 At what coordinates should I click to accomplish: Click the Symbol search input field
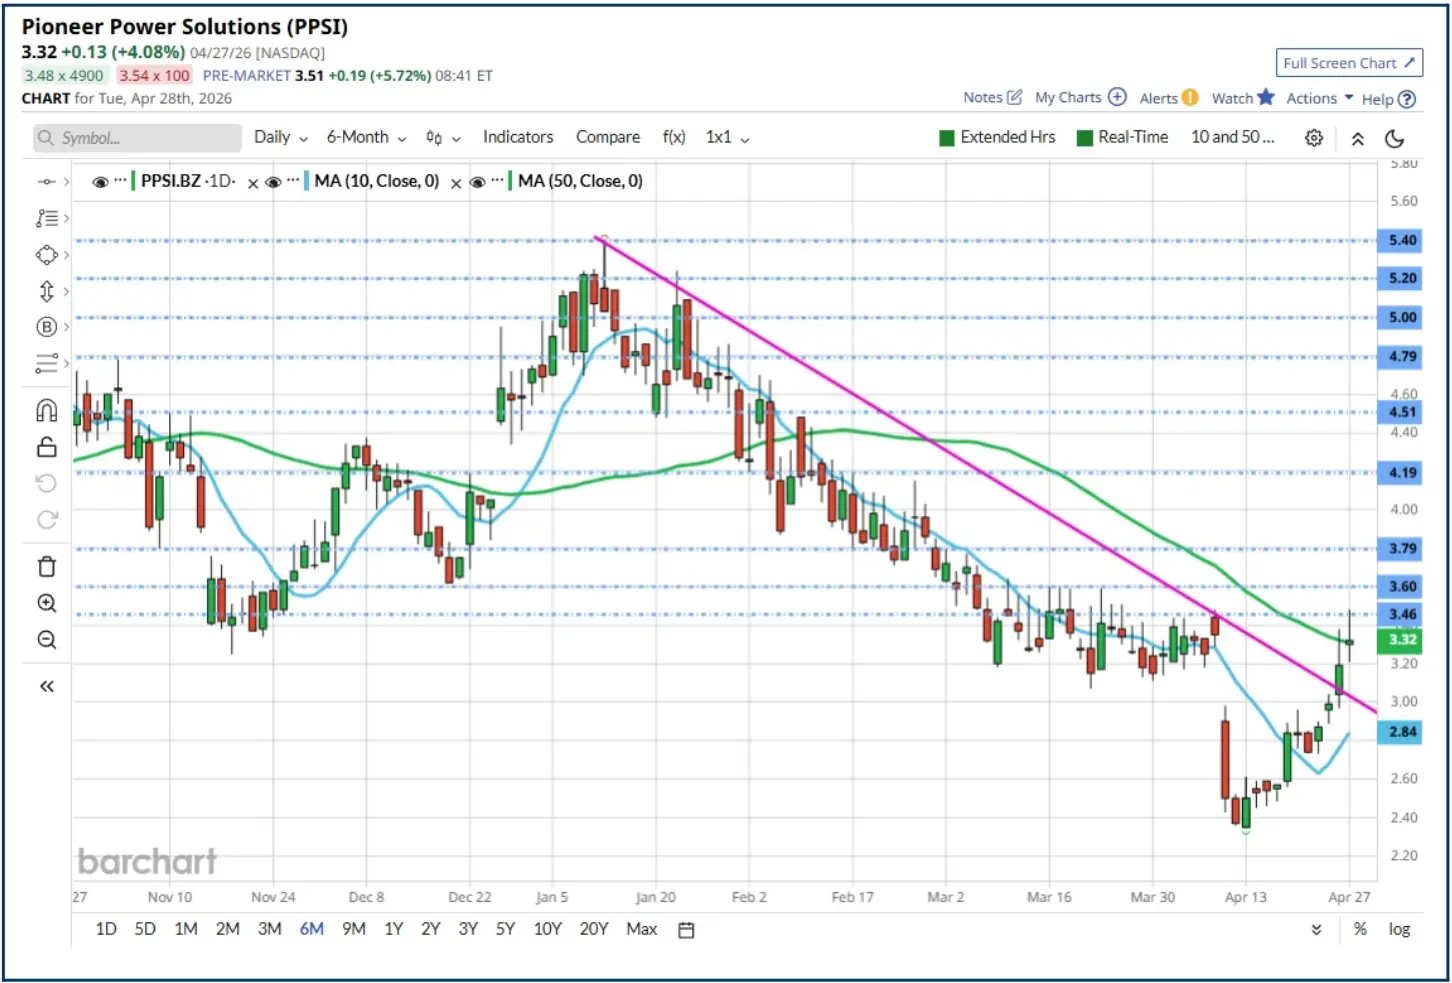pos(138,138)
